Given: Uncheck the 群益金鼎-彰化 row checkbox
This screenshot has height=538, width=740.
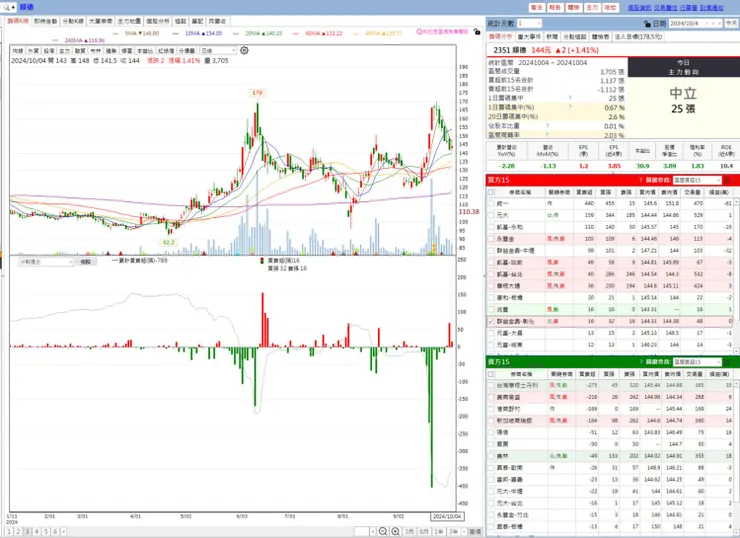Looking at the screenshot, I should [x=491, y=321].
